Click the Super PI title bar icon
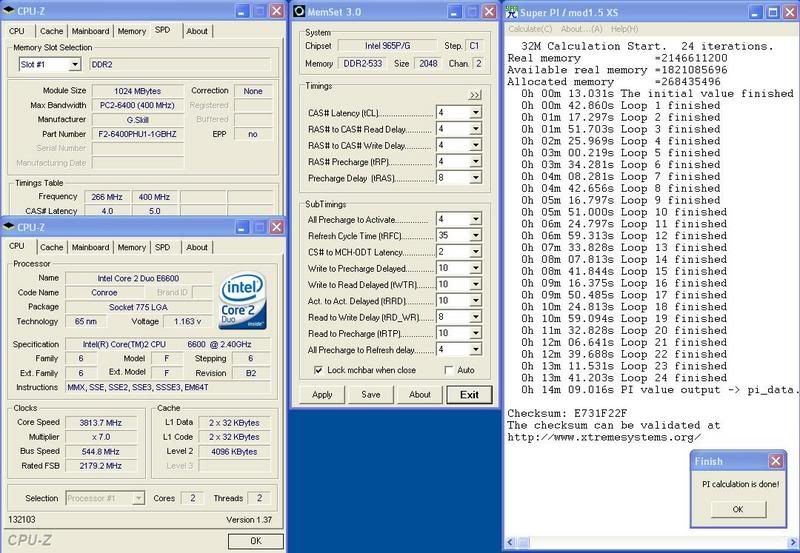 512,12
